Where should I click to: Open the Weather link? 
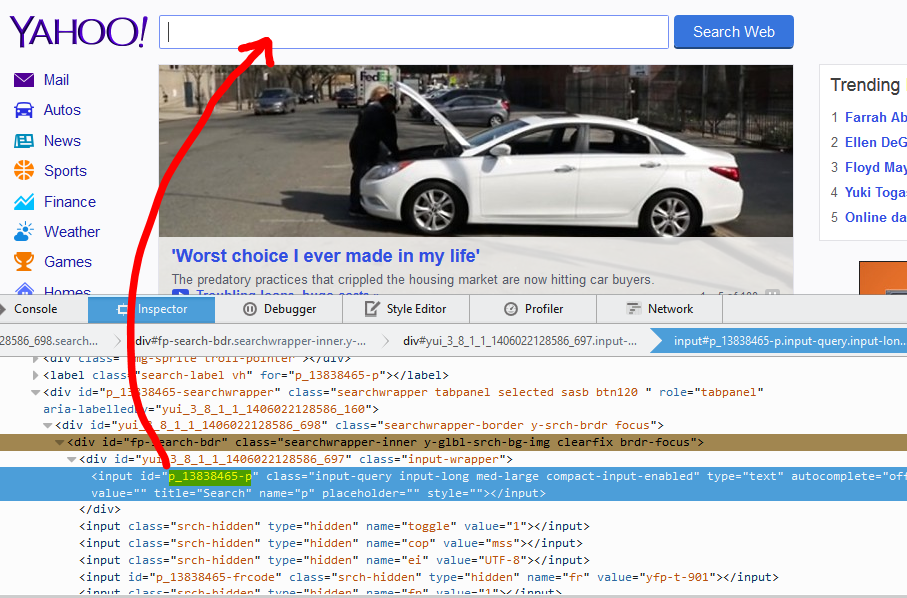(x=72, y=232)
